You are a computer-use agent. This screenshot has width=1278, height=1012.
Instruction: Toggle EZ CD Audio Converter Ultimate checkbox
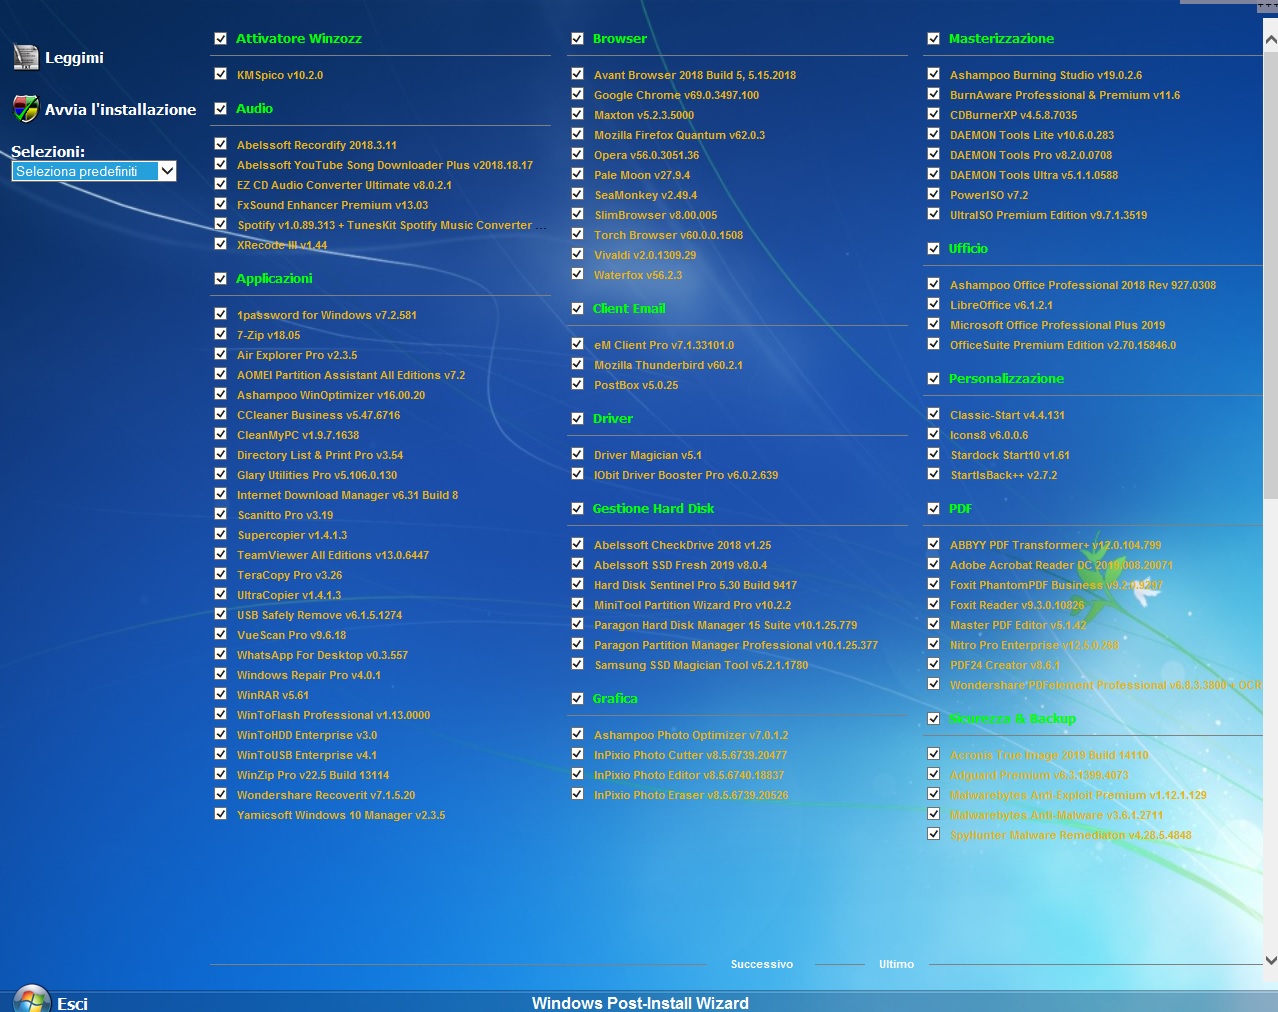(x=221, y=184)
